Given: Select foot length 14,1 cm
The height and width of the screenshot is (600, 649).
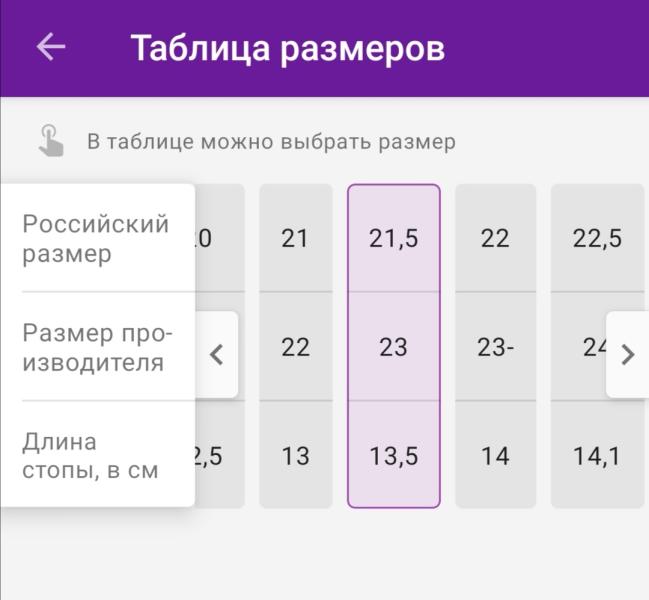Looking at the screenshot, I should (597, 456).
